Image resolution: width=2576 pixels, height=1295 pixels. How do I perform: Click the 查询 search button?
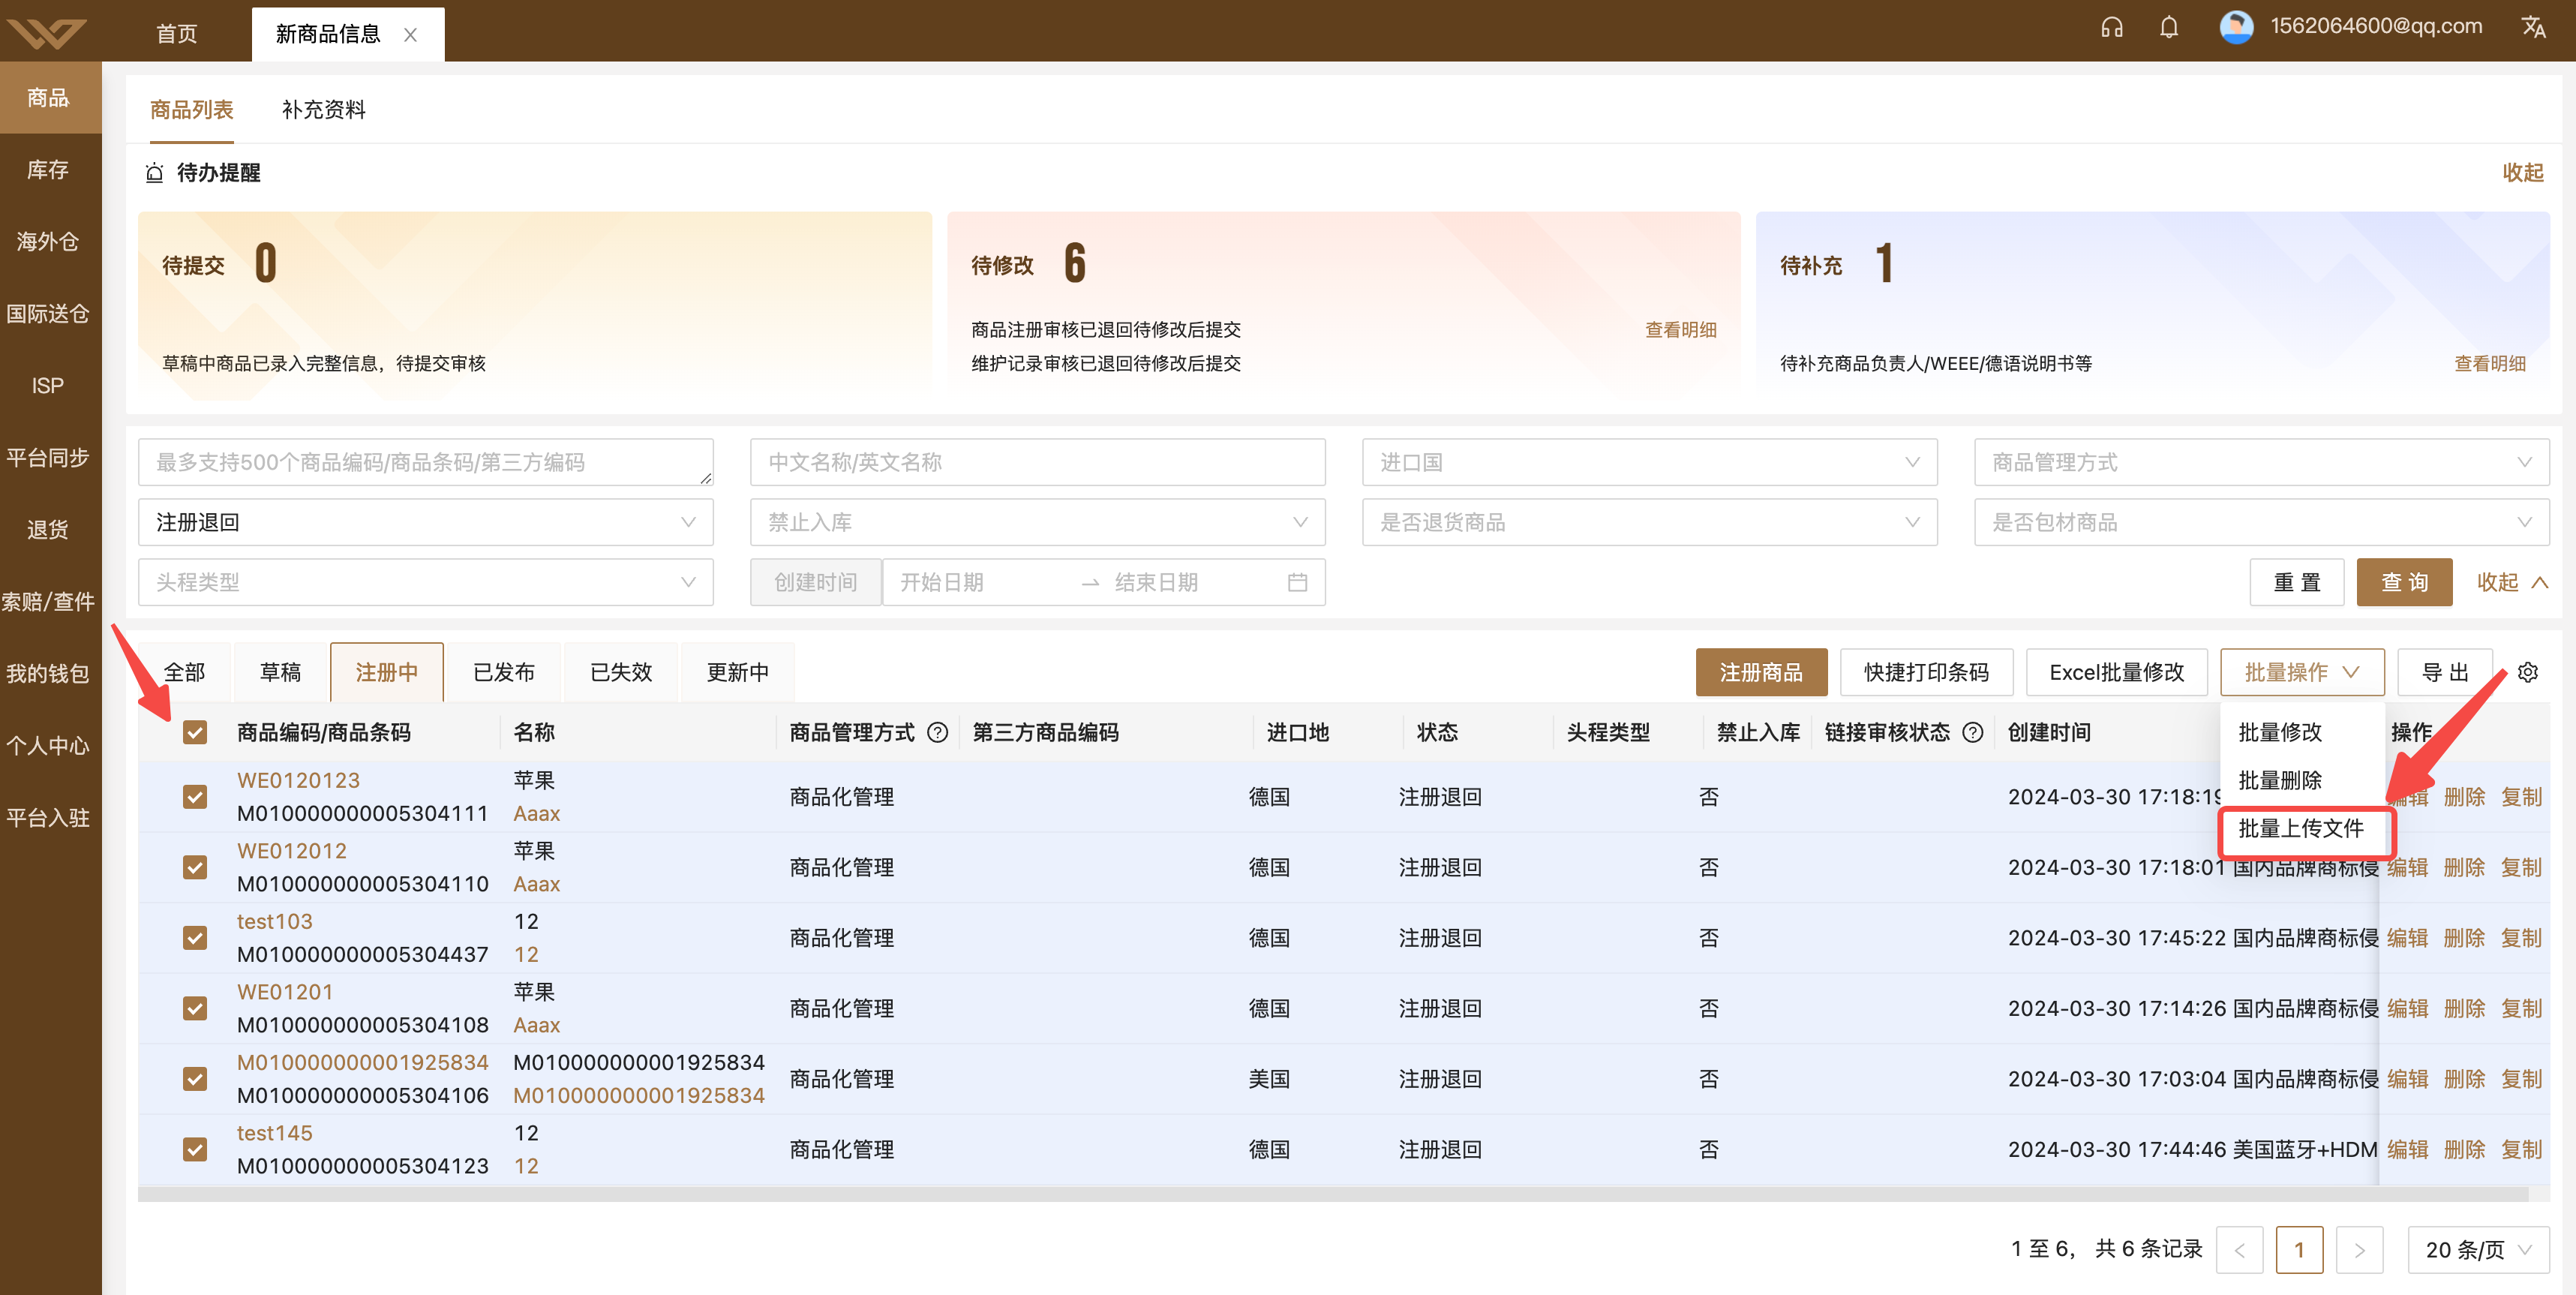pos(2404,582)
